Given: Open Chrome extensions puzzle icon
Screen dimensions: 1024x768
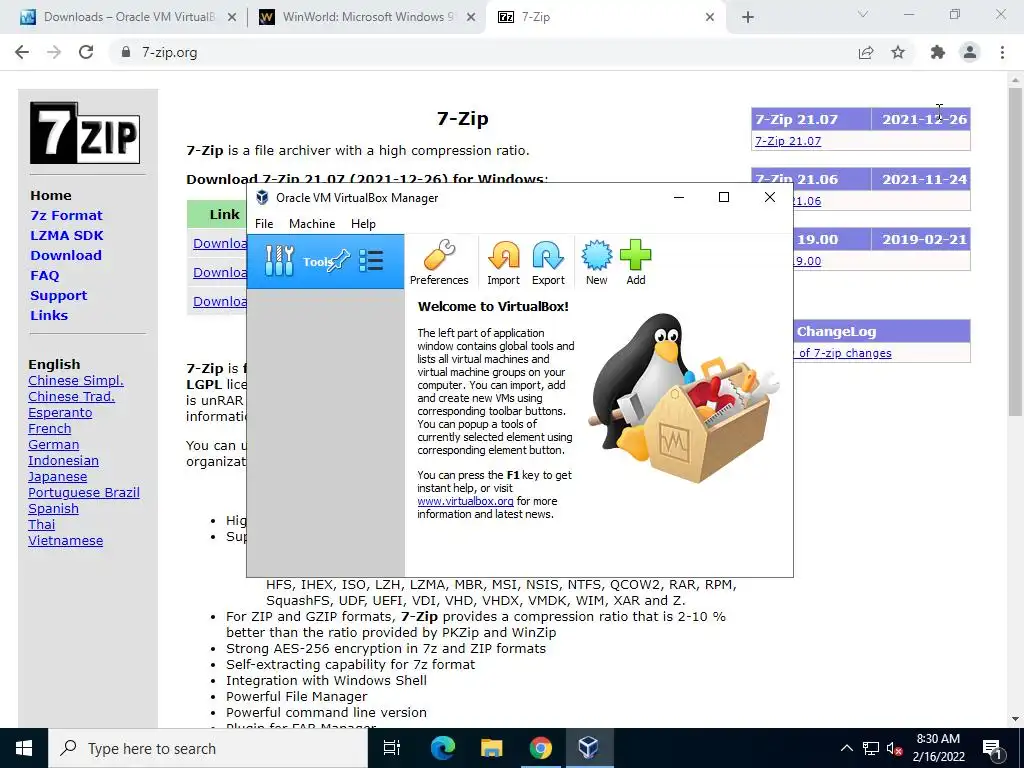Looking at the screenshot, I should pos(938,52).
